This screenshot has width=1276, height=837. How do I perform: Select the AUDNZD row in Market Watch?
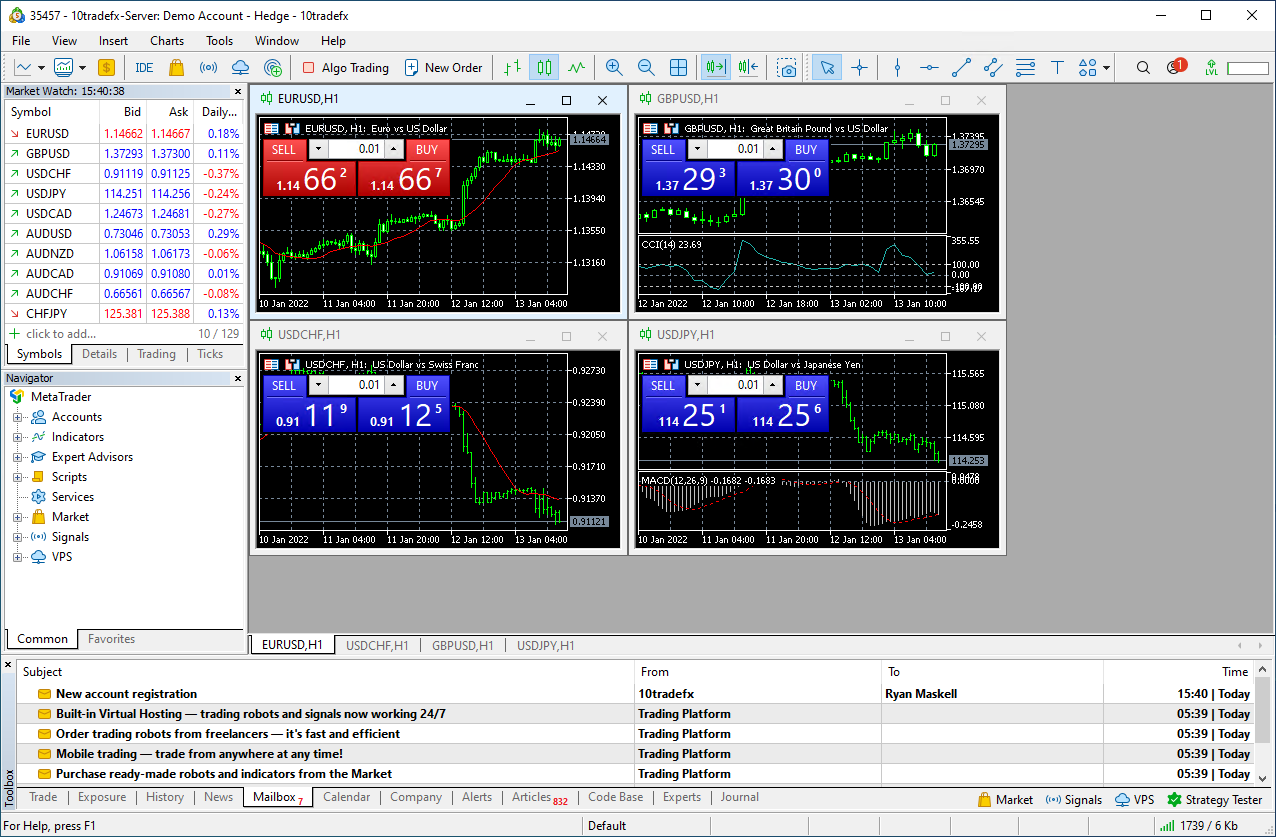[124, 254]
